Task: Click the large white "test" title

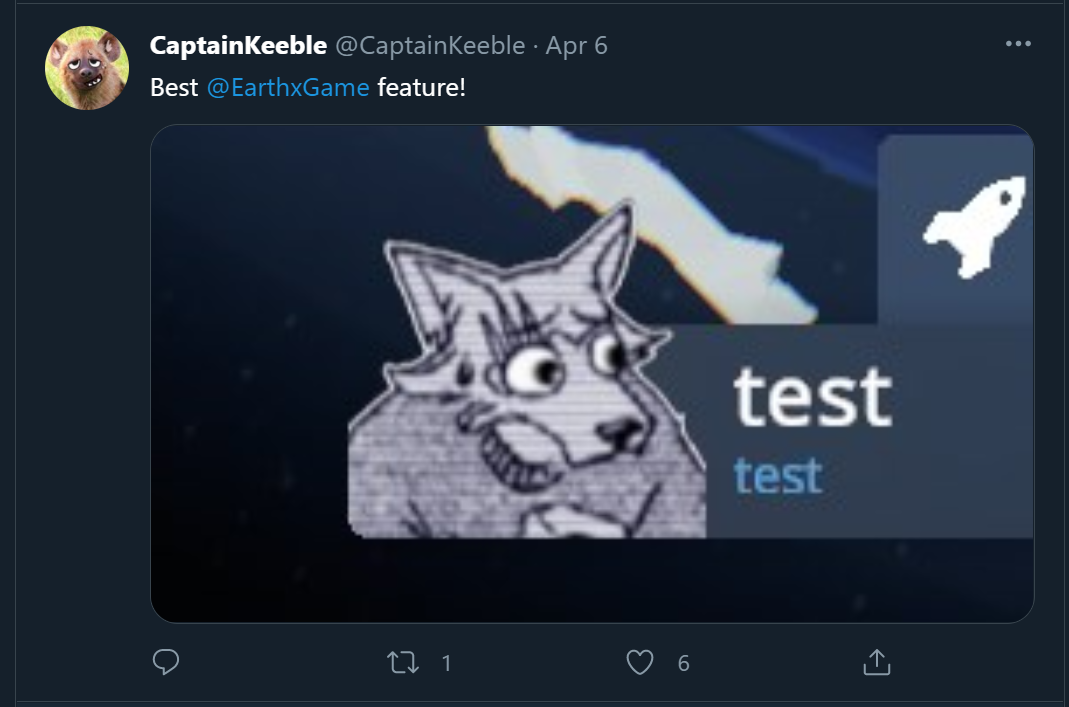Action: (x=813, y=397)
